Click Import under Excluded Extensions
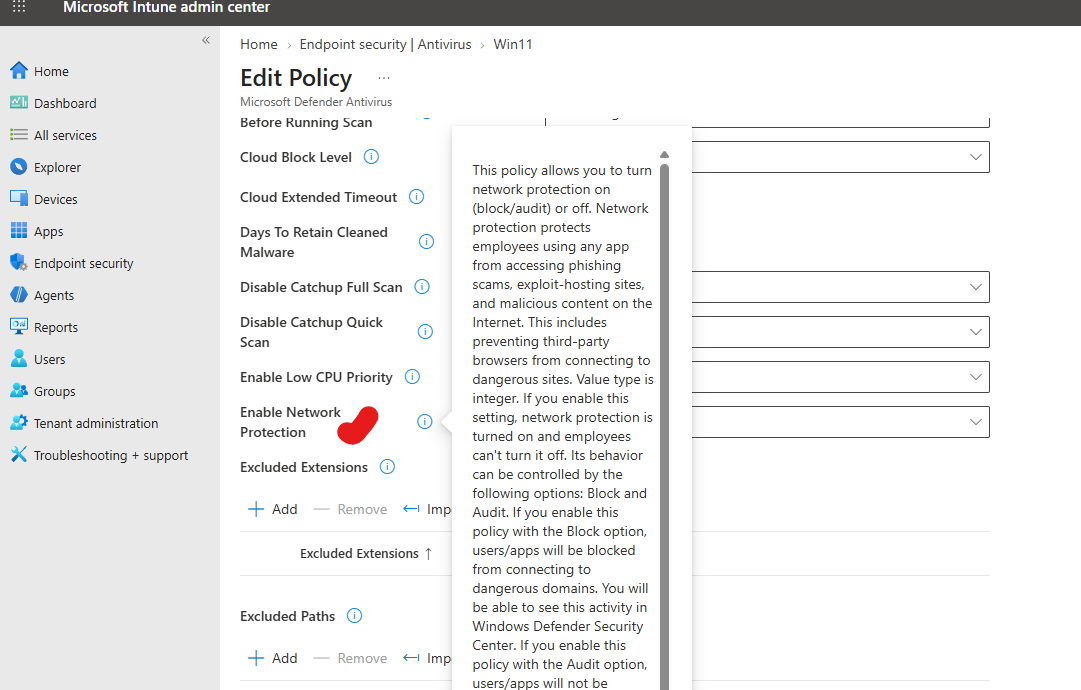1081x690 pixels. 427,509
